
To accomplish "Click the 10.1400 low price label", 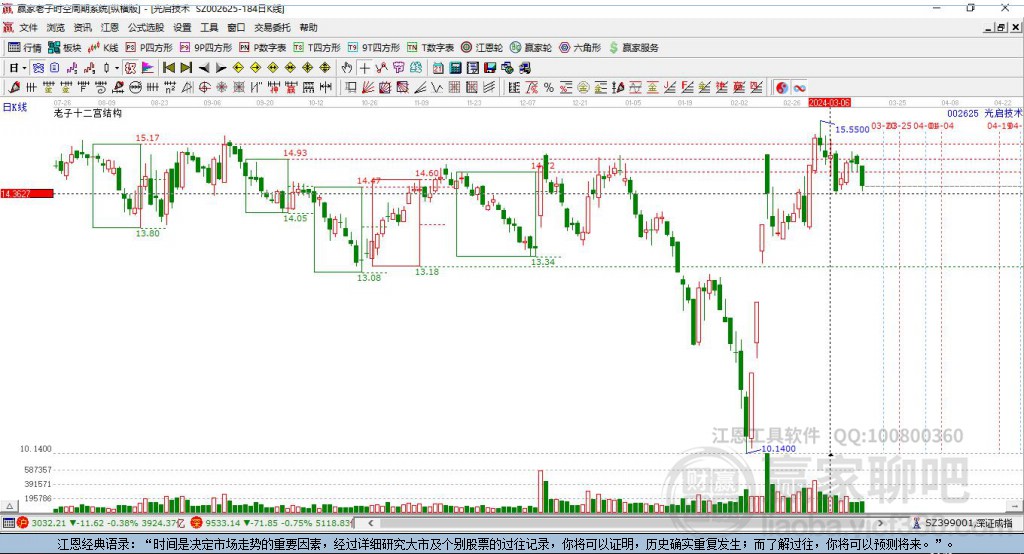I will tap(778, 448).
